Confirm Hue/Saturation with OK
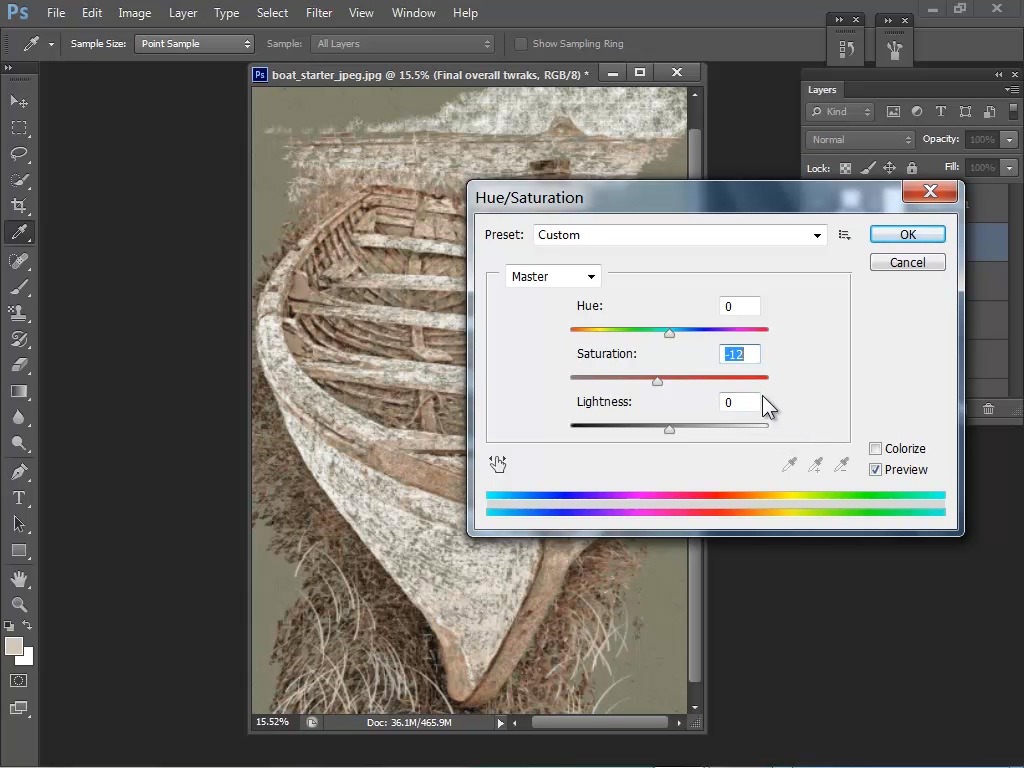1024x768 pixels. (x=908, y=234)
